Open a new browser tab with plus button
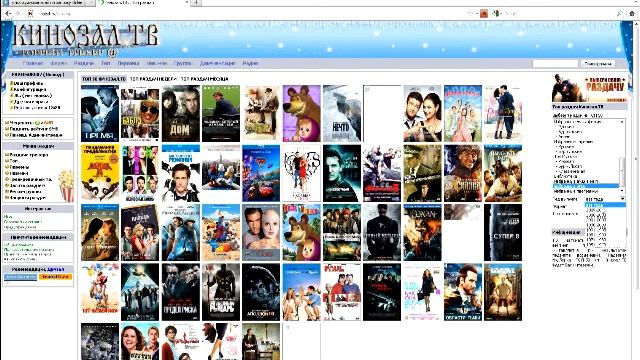This screenshot has width=640, height=360. 196,2
